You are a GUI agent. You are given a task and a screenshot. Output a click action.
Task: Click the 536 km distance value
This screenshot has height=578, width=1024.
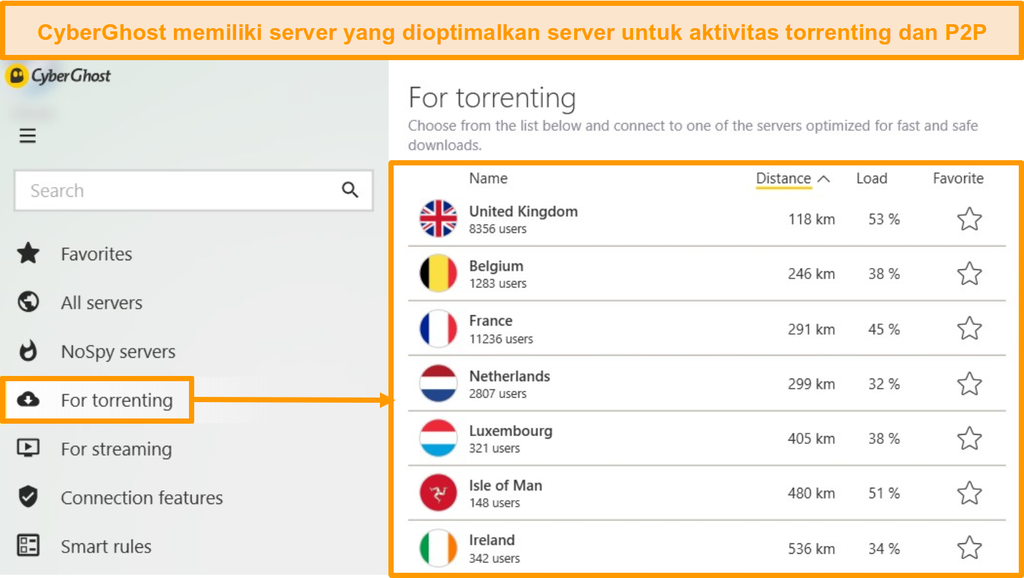click(811, 549)
